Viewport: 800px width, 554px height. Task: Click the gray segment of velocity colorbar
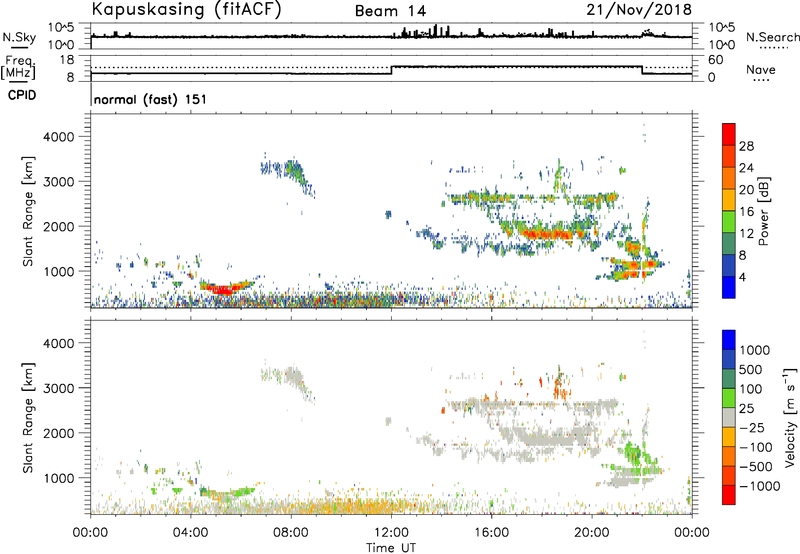click(729, 417)
